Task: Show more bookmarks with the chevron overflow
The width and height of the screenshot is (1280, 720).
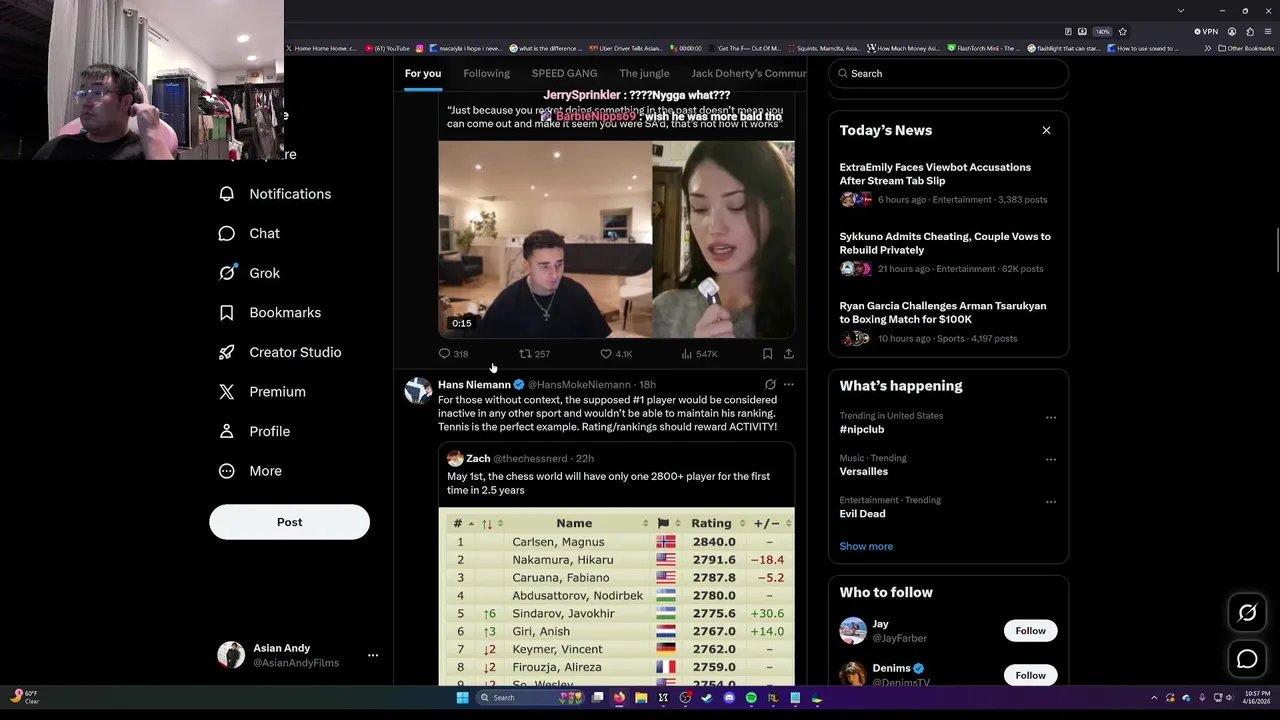Action: coord(1207,48)
